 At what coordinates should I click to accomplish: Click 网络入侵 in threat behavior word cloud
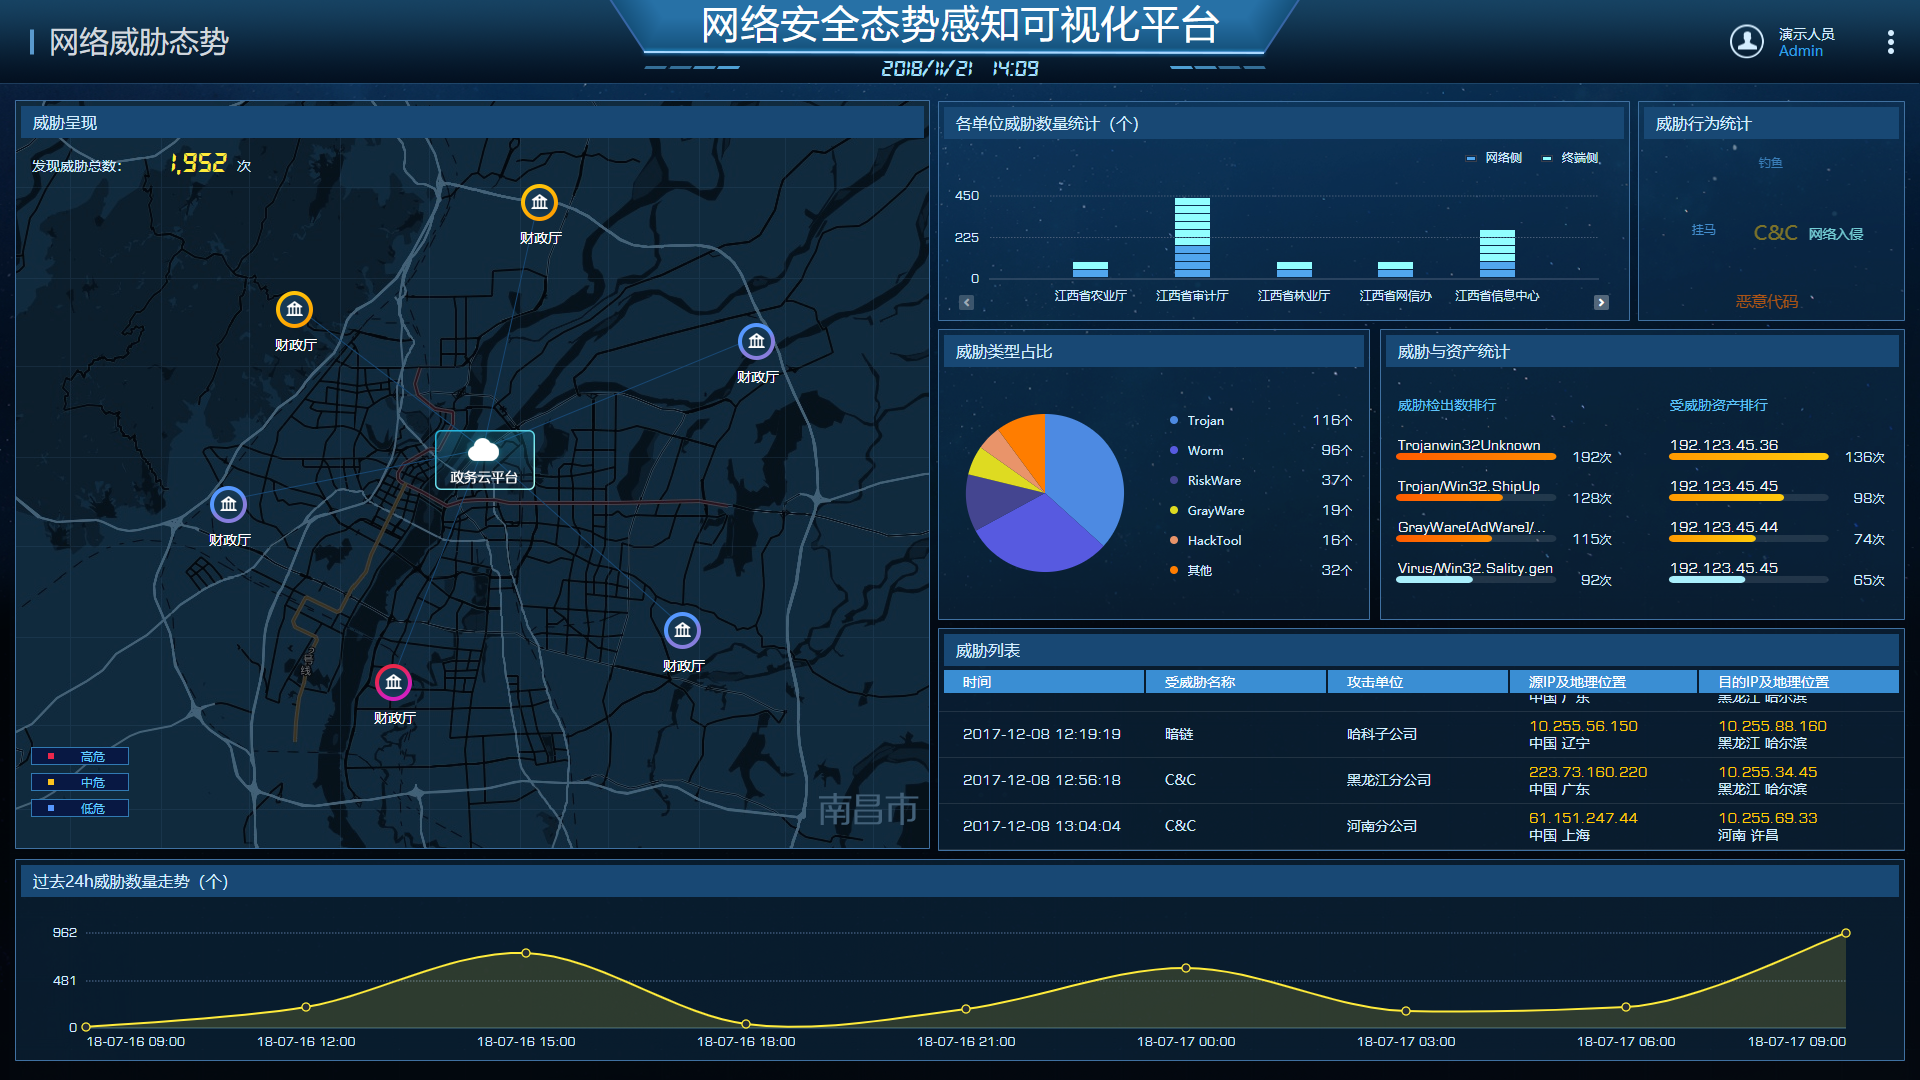pos(1836,234)
